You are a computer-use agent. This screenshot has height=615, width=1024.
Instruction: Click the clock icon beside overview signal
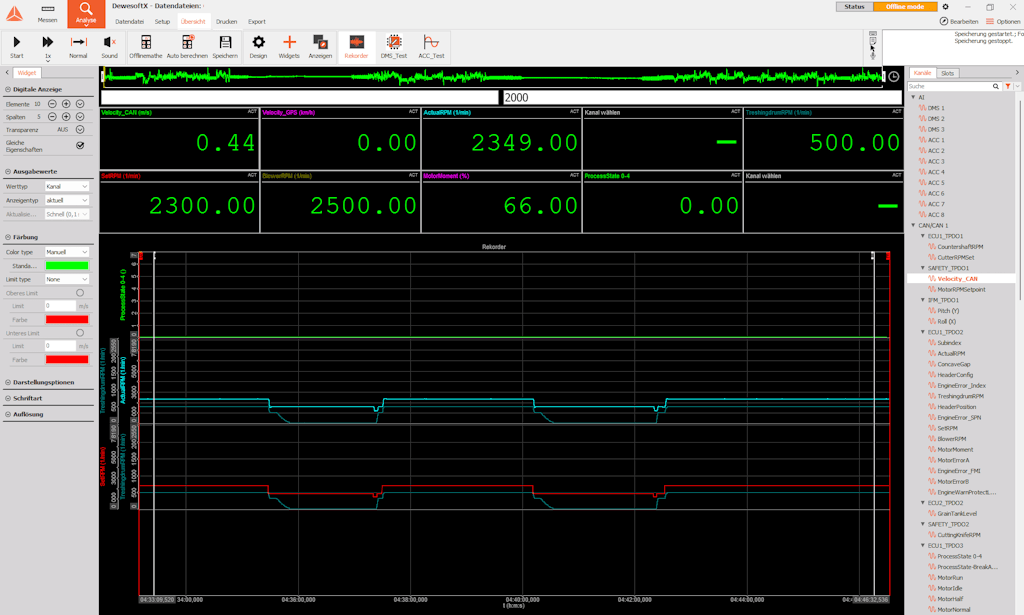click(893, 77)
